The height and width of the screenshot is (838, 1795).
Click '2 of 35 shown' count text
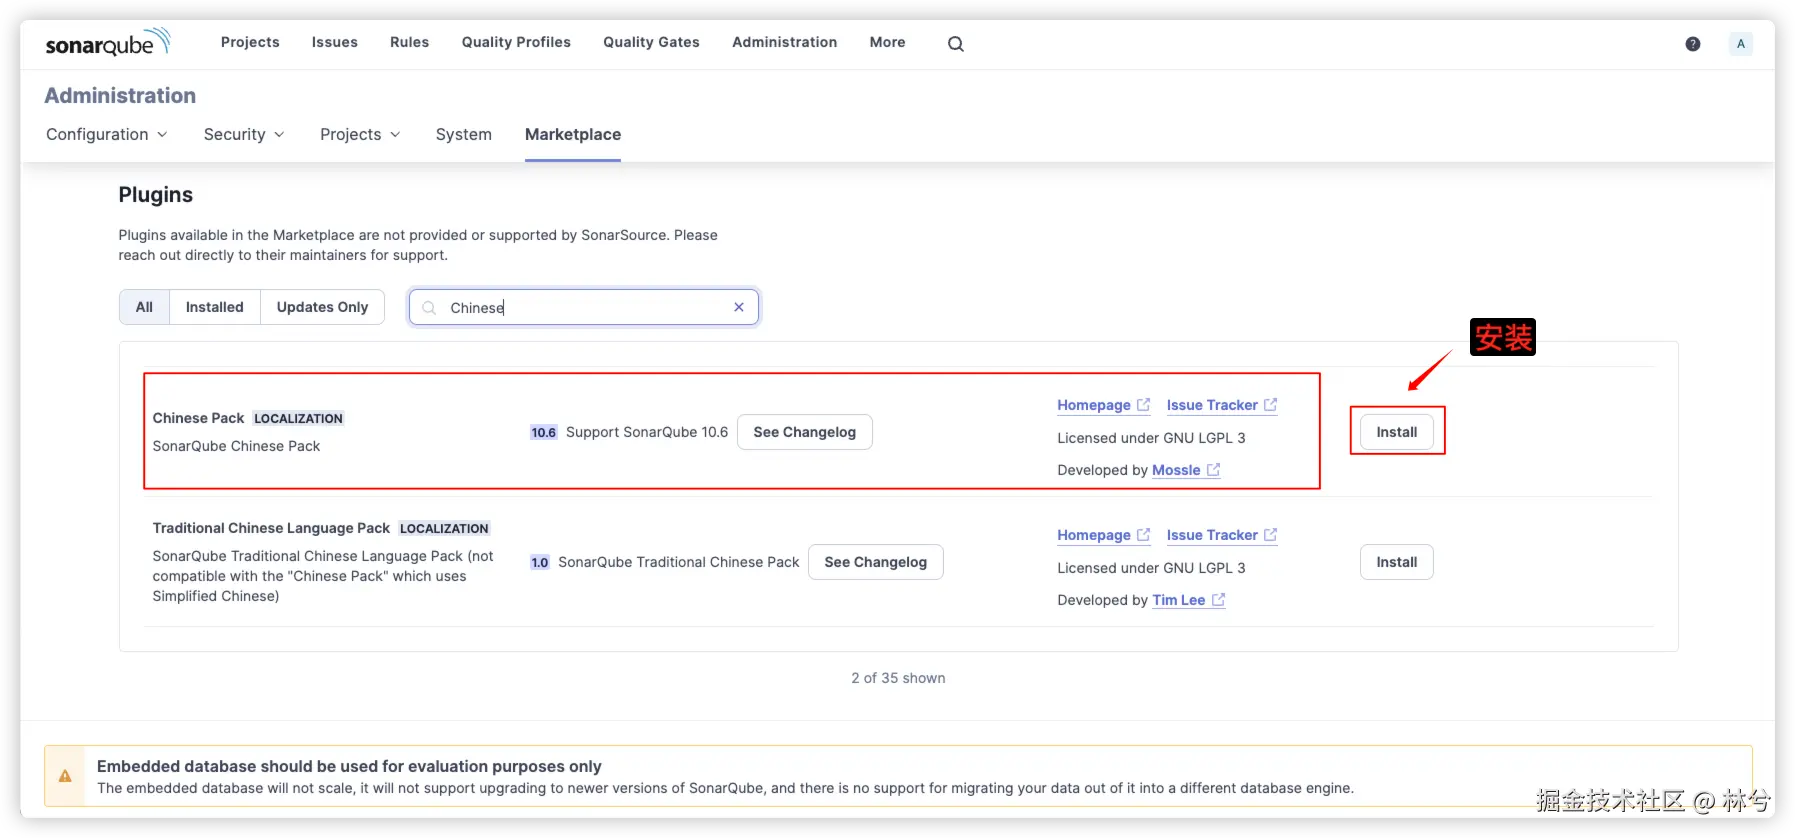click(x=898, y=678)
